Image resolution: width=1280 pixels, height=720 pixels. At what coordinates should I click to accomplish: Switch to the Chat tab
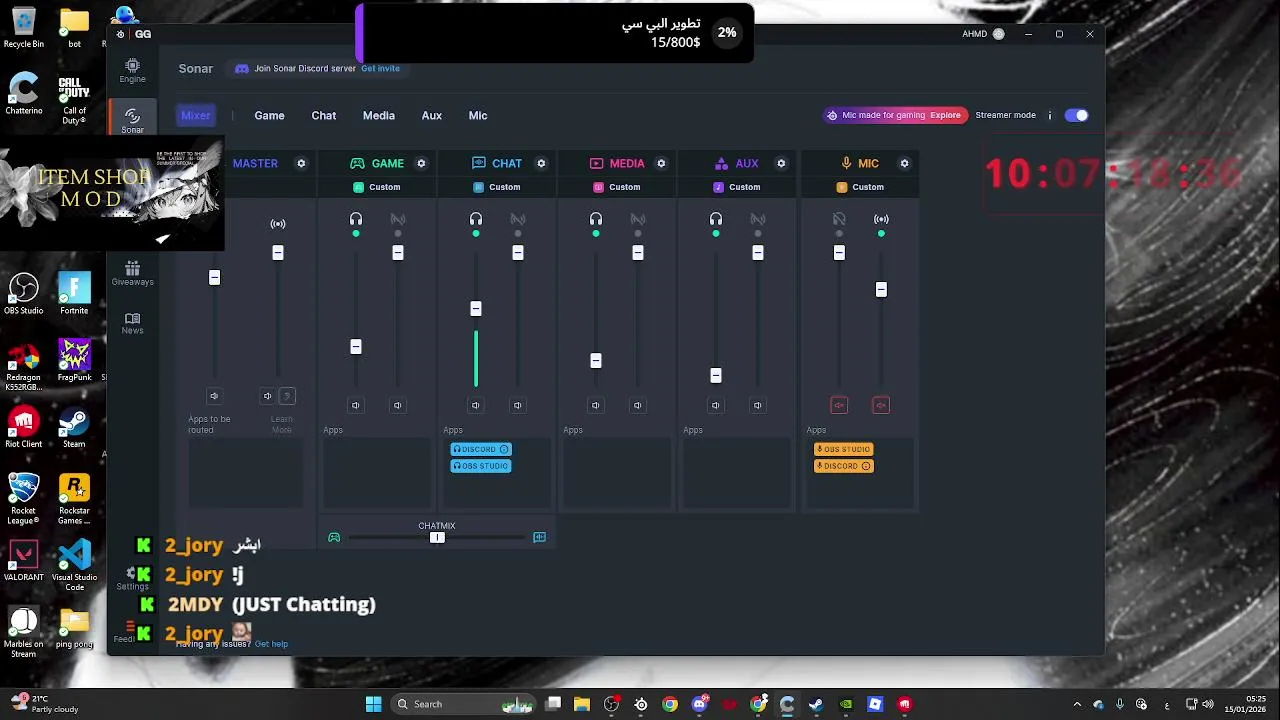coord(324,115)
